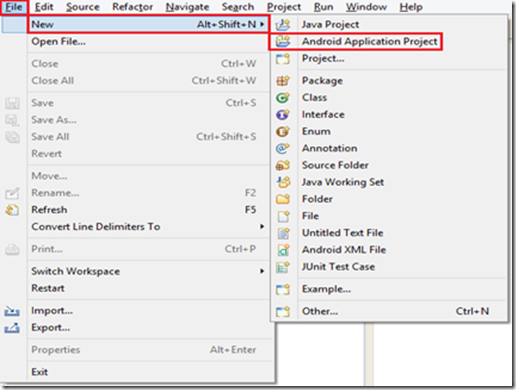The height and width of the screenshot is (390, 516).
Task: Click the Print icon
Action: [12, 249]
